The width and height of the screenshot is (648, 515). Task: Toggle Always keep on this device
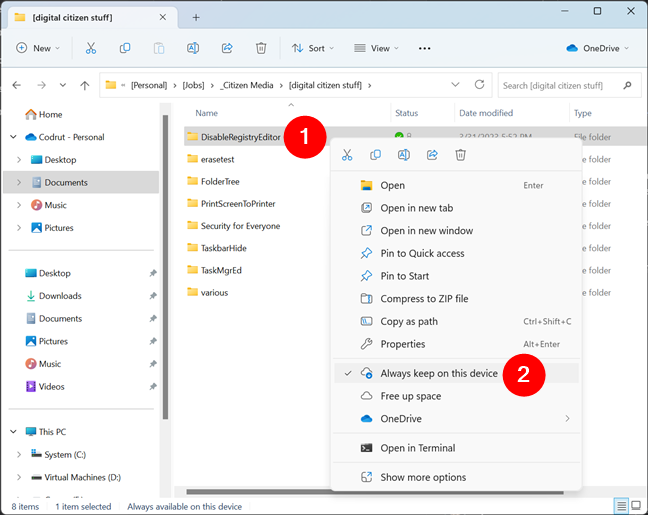[x=439, y=373]
